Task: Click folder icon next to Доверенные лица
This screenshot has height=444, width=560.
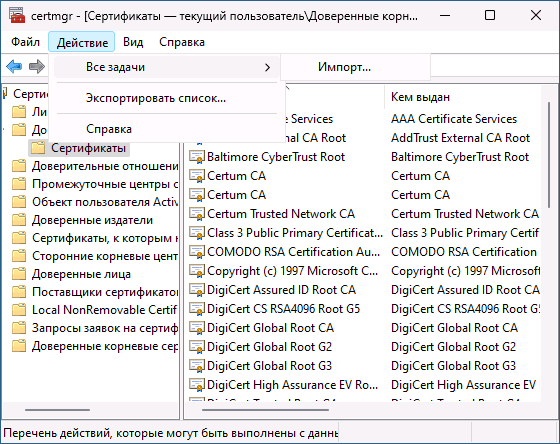Action: [x=19, y=274]
